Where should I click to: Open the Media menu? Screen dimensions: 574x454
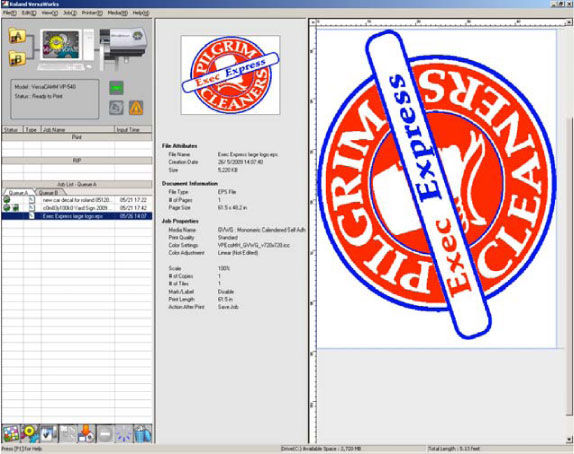[x=118, y=13]
